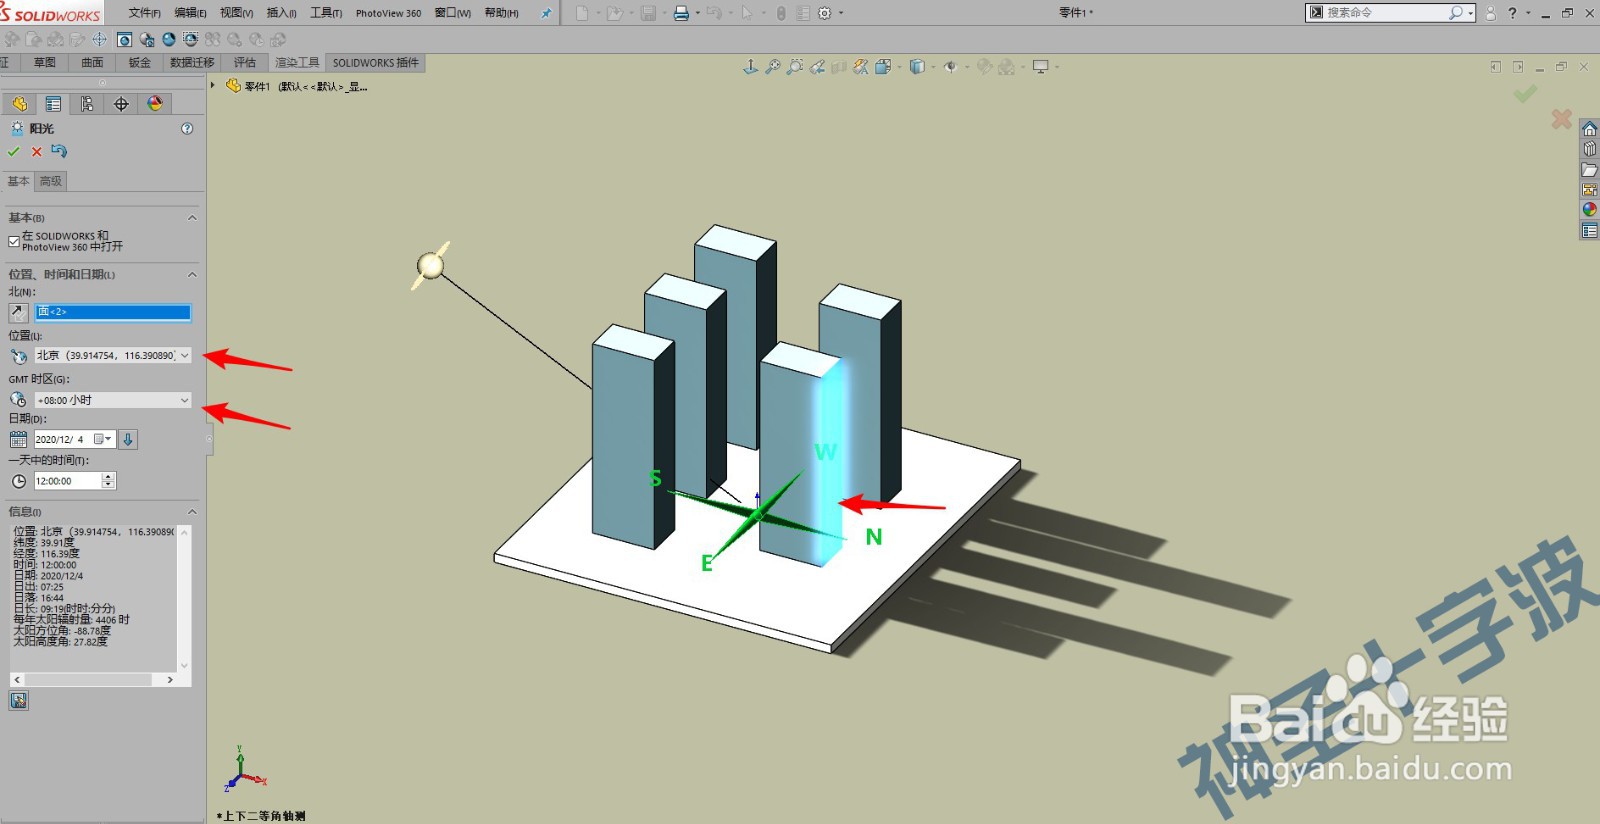The height and width of the screenshot is (824, 1600).
Task: Click the Options gear icon in the title bar
Action: (x=825, y=13)
